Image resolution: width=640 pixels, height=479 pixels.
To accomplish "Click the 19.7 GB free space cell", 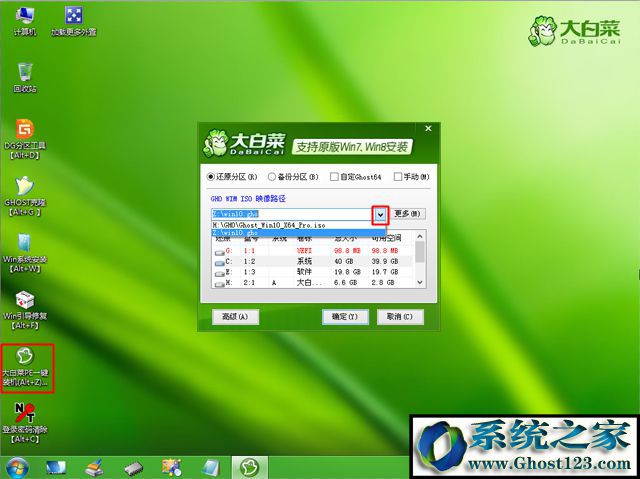I will coord(384,272).
